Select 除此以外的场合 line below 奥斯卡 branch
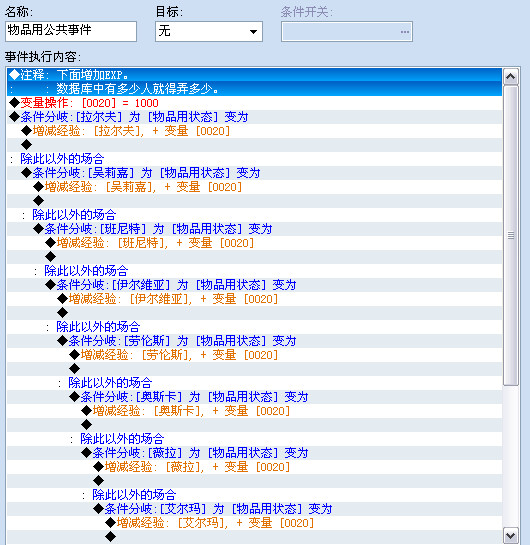This screenshot has width=530, height=545. click(x=255, y=439)
